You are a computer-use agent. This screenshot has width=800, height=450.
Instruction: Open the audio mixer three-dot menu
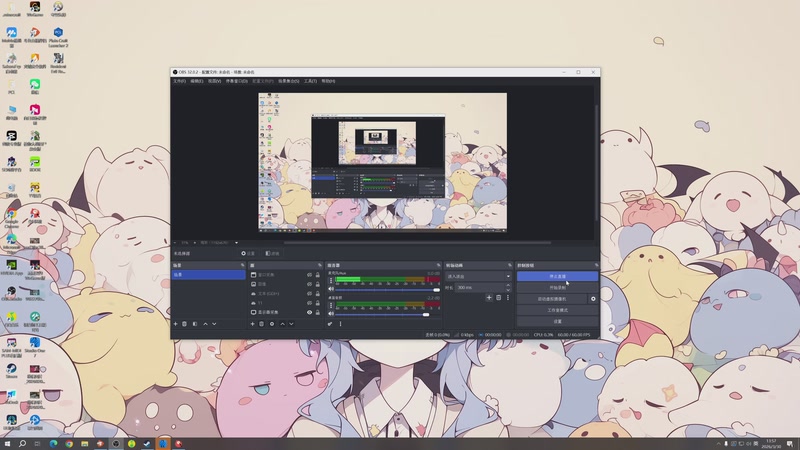(340, 324)
